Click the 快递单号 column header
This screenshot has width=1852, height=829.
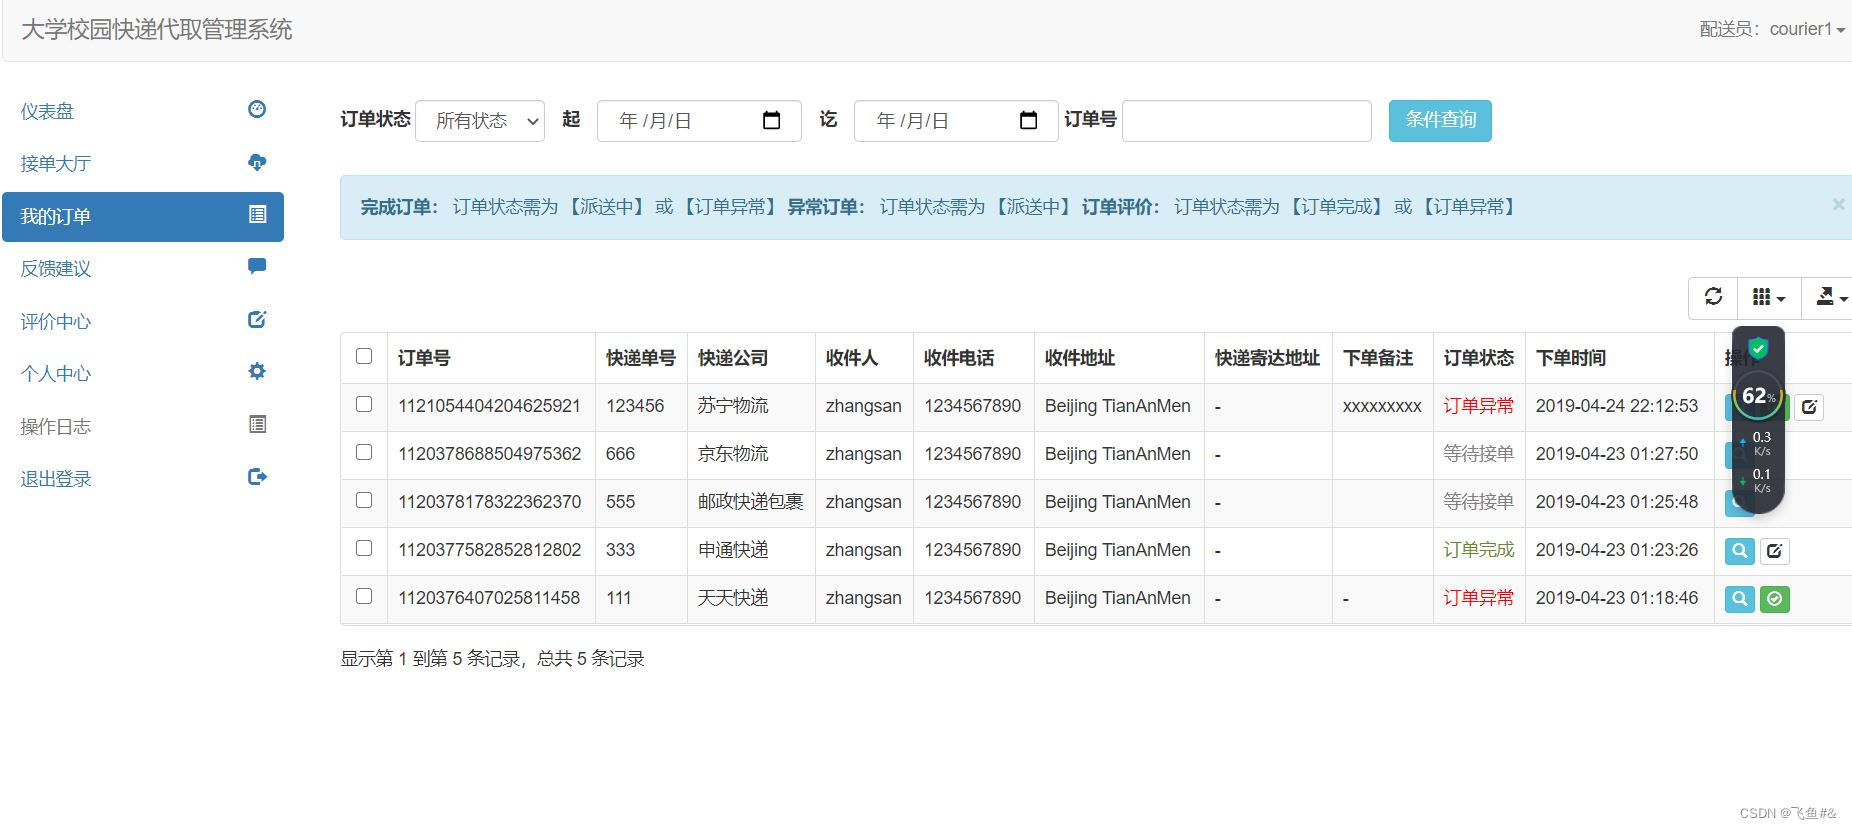coord(641,358)
